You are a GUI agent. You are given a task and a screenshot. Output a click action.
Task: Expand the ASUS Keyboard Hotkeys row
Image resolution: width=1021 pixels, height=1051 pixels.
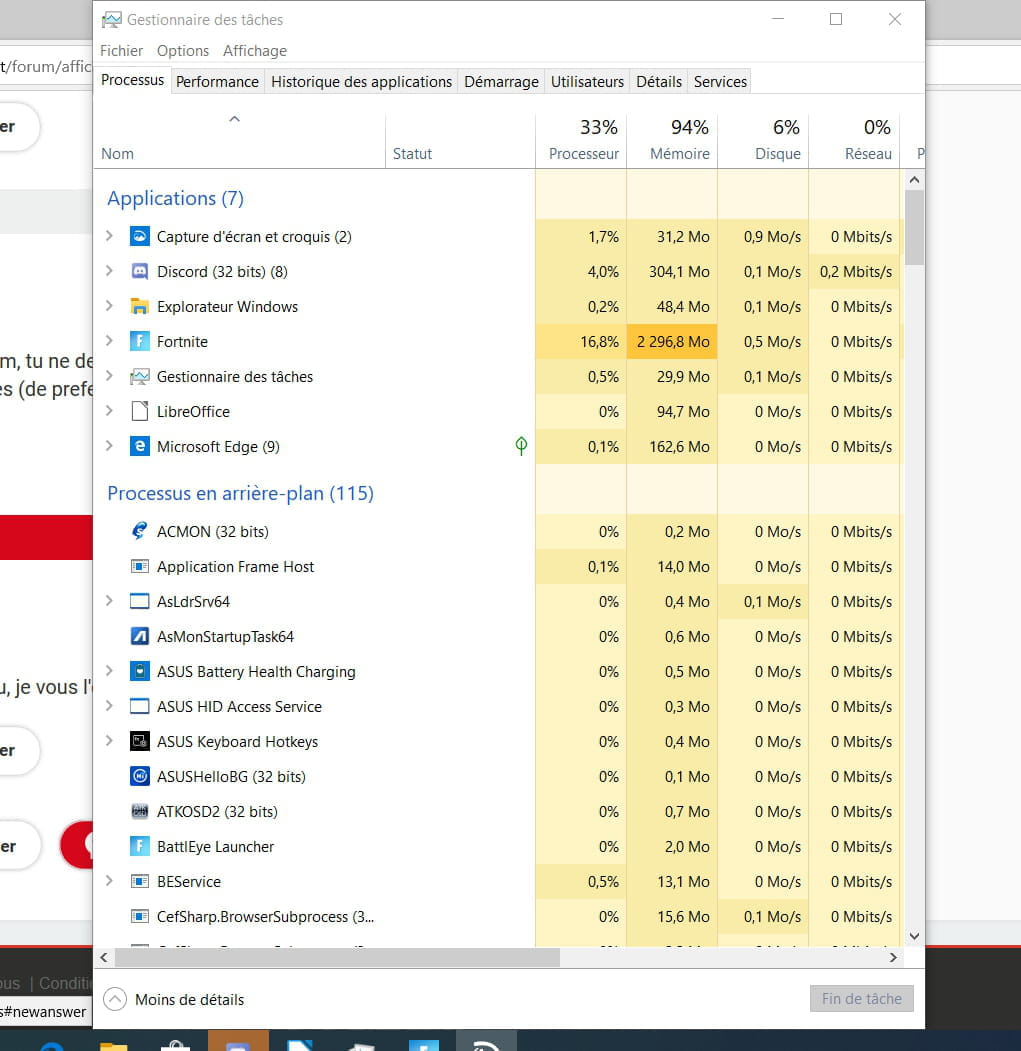click(x=109, y=741)
